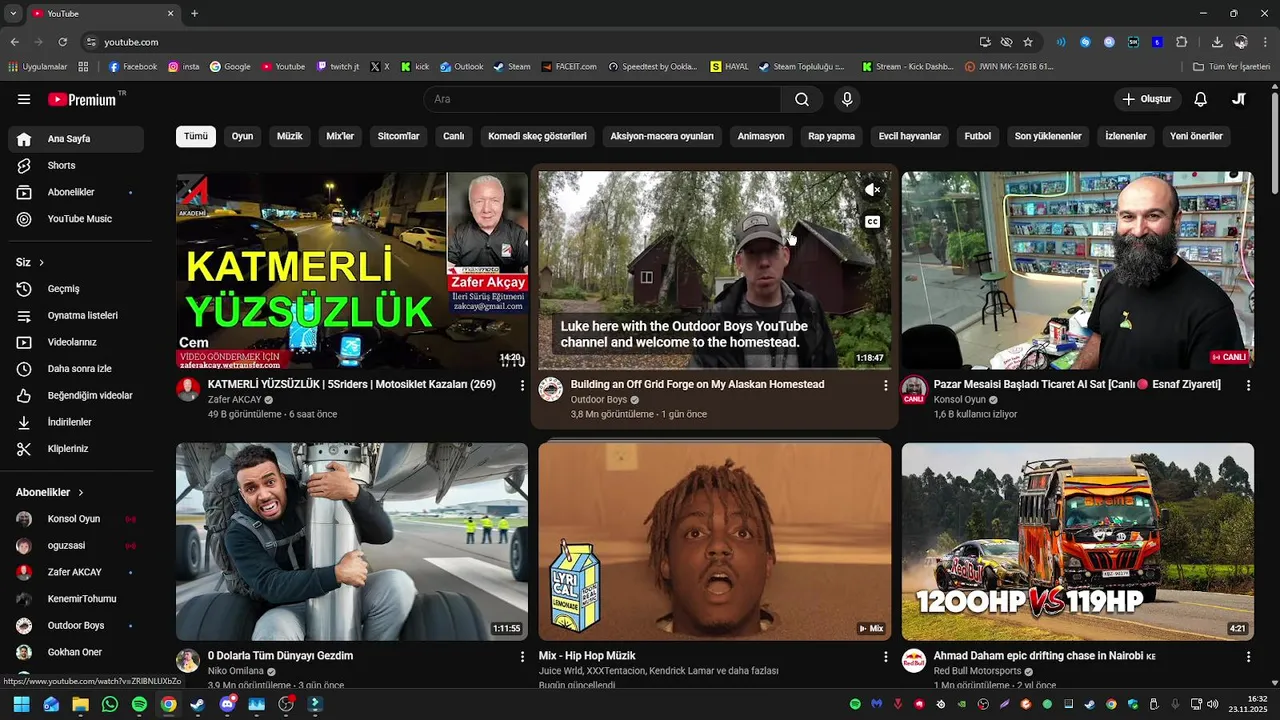Click the Oluştur create button
Viewport: 1280px width, 720px height.
(x=1146, y=99)
